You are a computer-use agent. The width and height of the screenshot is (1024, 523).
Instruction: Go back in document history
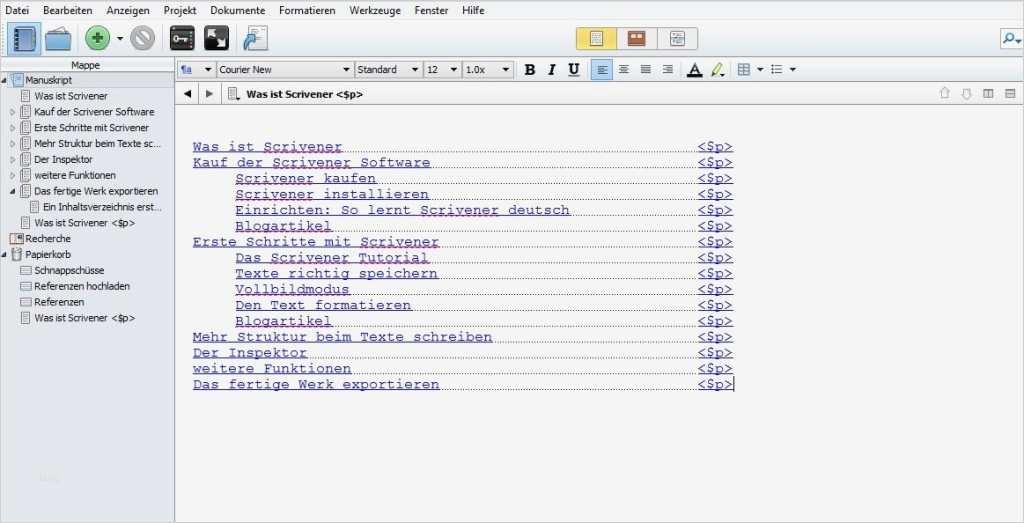click(x=187, y=94)
